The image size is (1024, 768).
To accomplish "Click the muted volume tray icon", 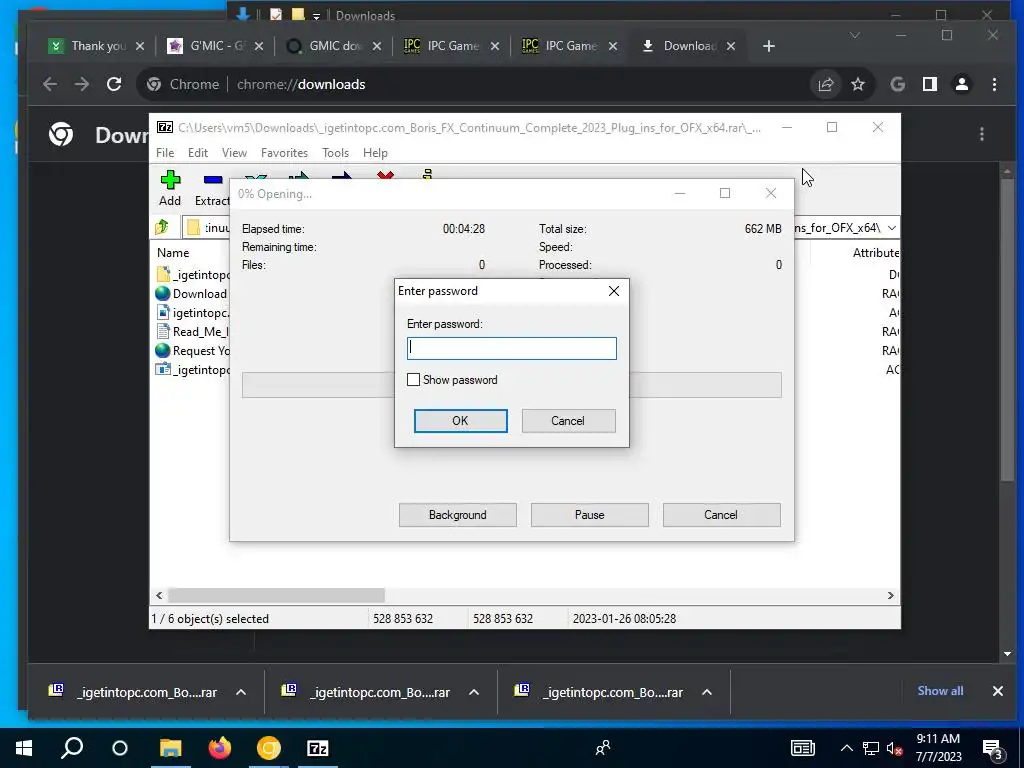I will 894,748.
